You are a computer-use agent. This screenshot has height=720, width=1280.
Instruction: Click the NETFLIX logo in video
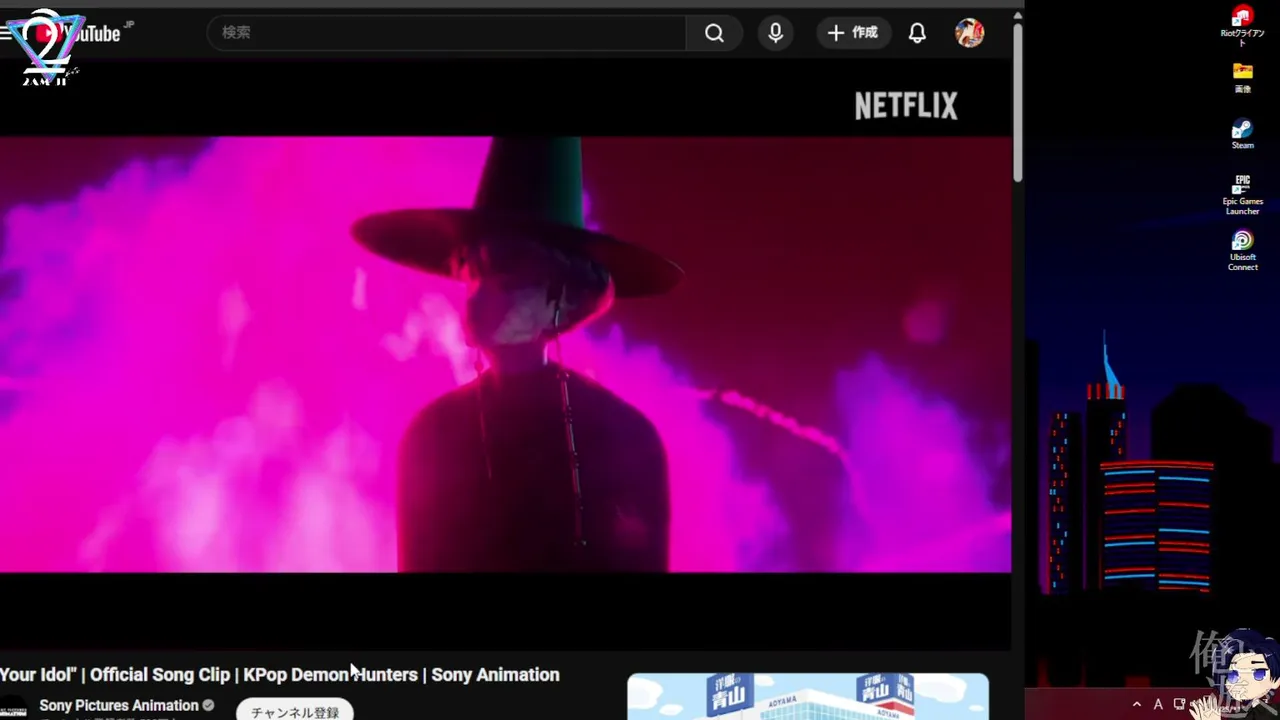[906, 106]
